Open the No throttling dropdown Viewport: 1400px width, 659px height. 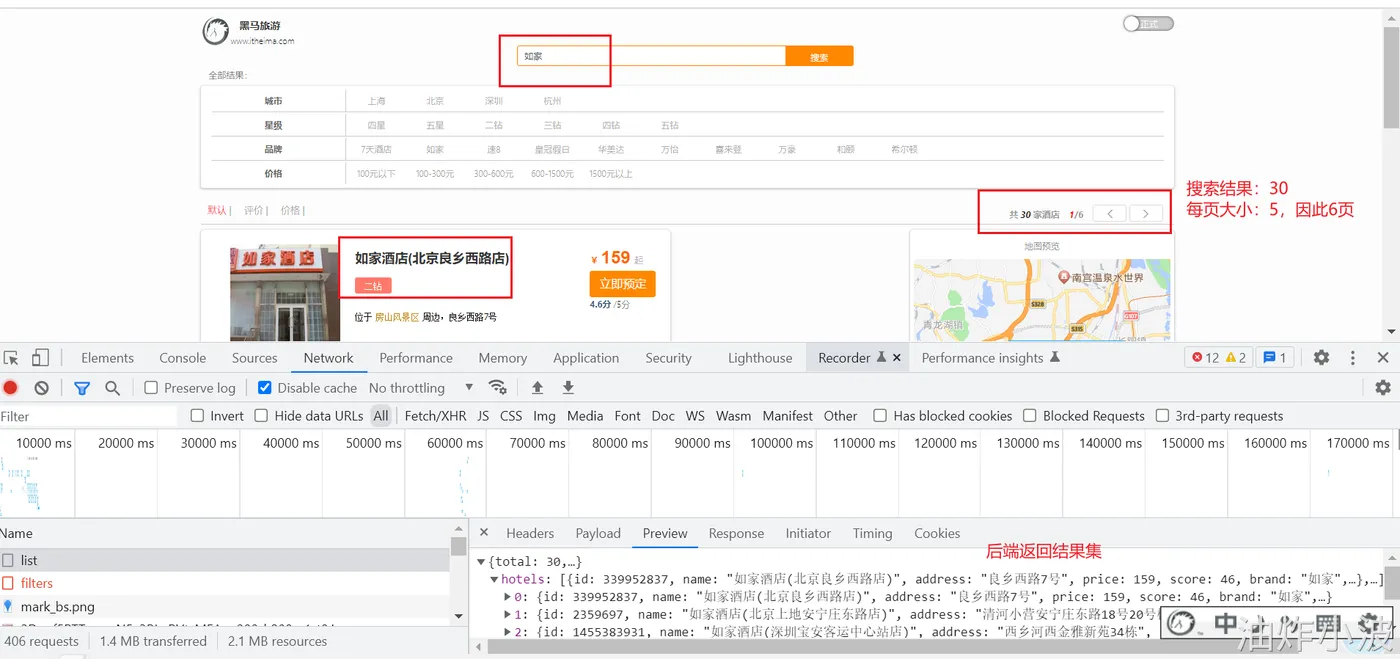click(420, 388)
